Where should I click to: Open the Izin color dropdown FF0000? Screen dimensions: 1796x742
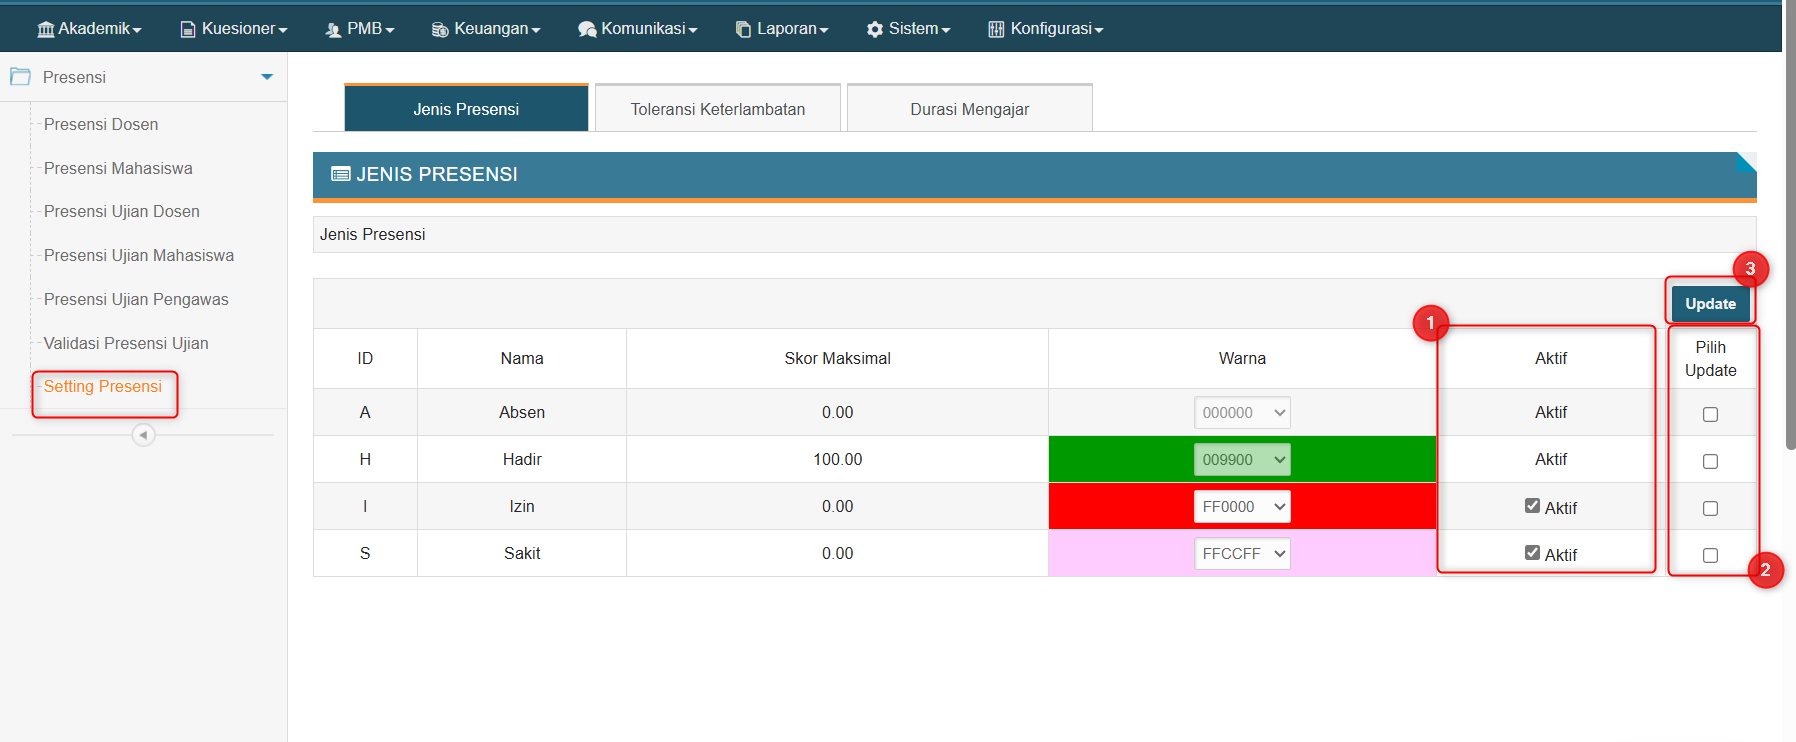(x=1242, y=507)
